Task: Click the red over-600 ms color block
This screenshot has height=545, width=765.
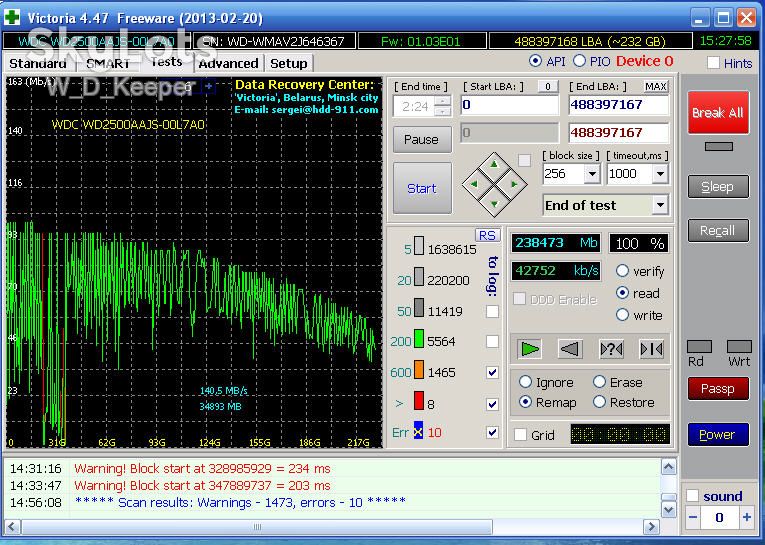Action: pos(419,401)
